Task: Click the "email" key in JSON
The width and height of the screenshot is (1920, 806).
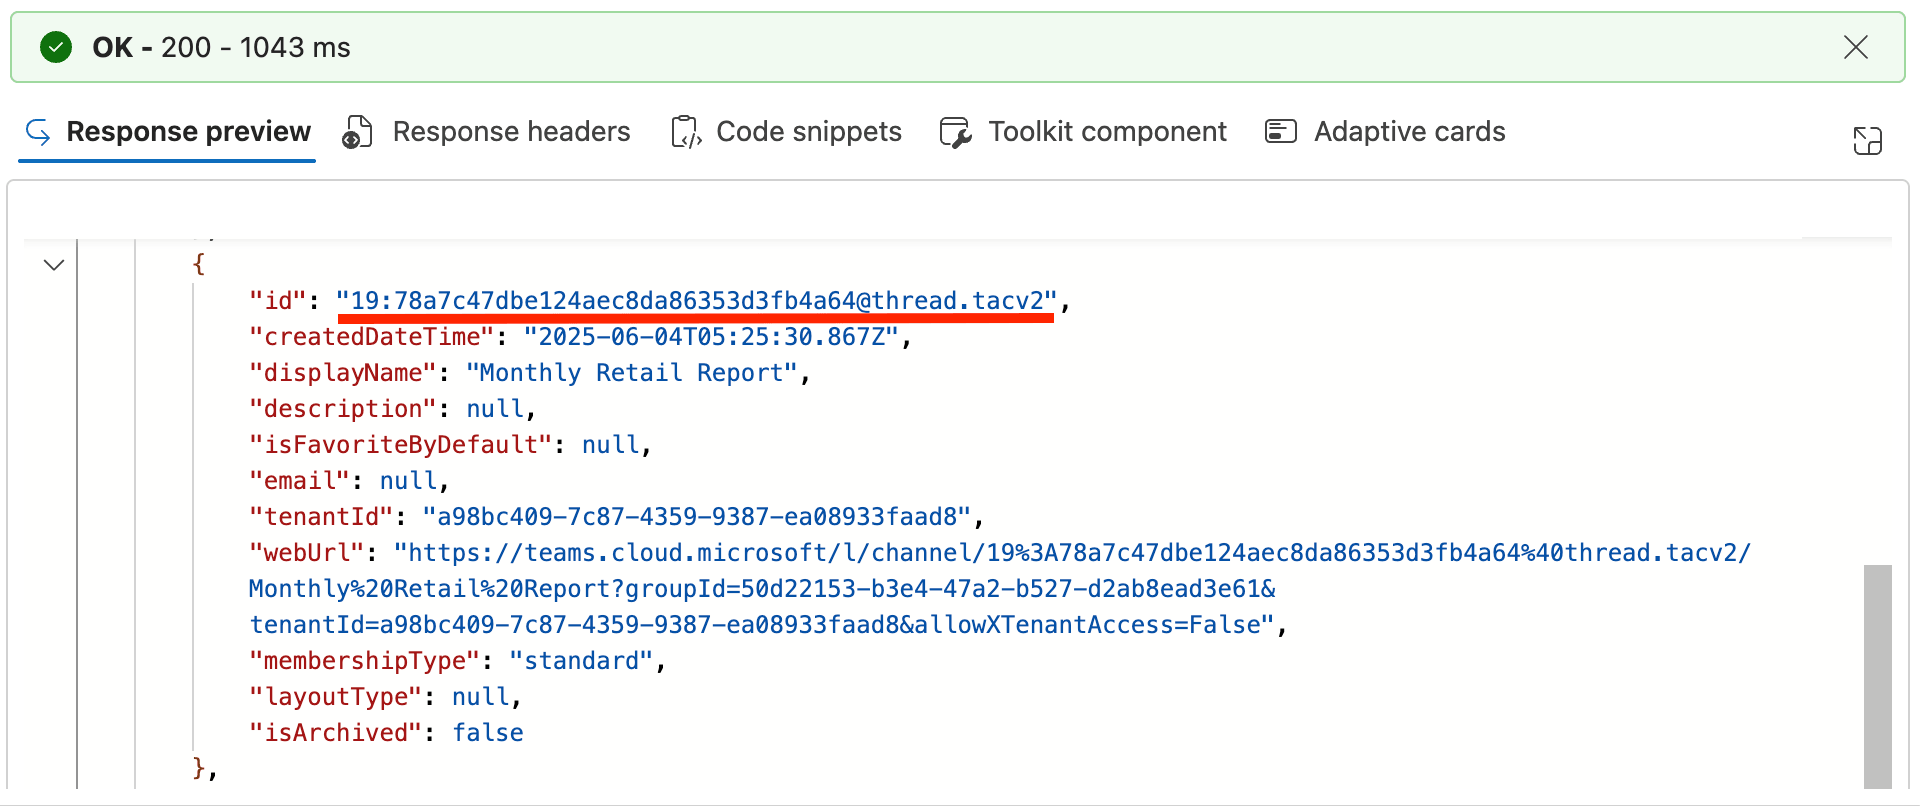Action: pyautogui.click(x=300, y=481)
